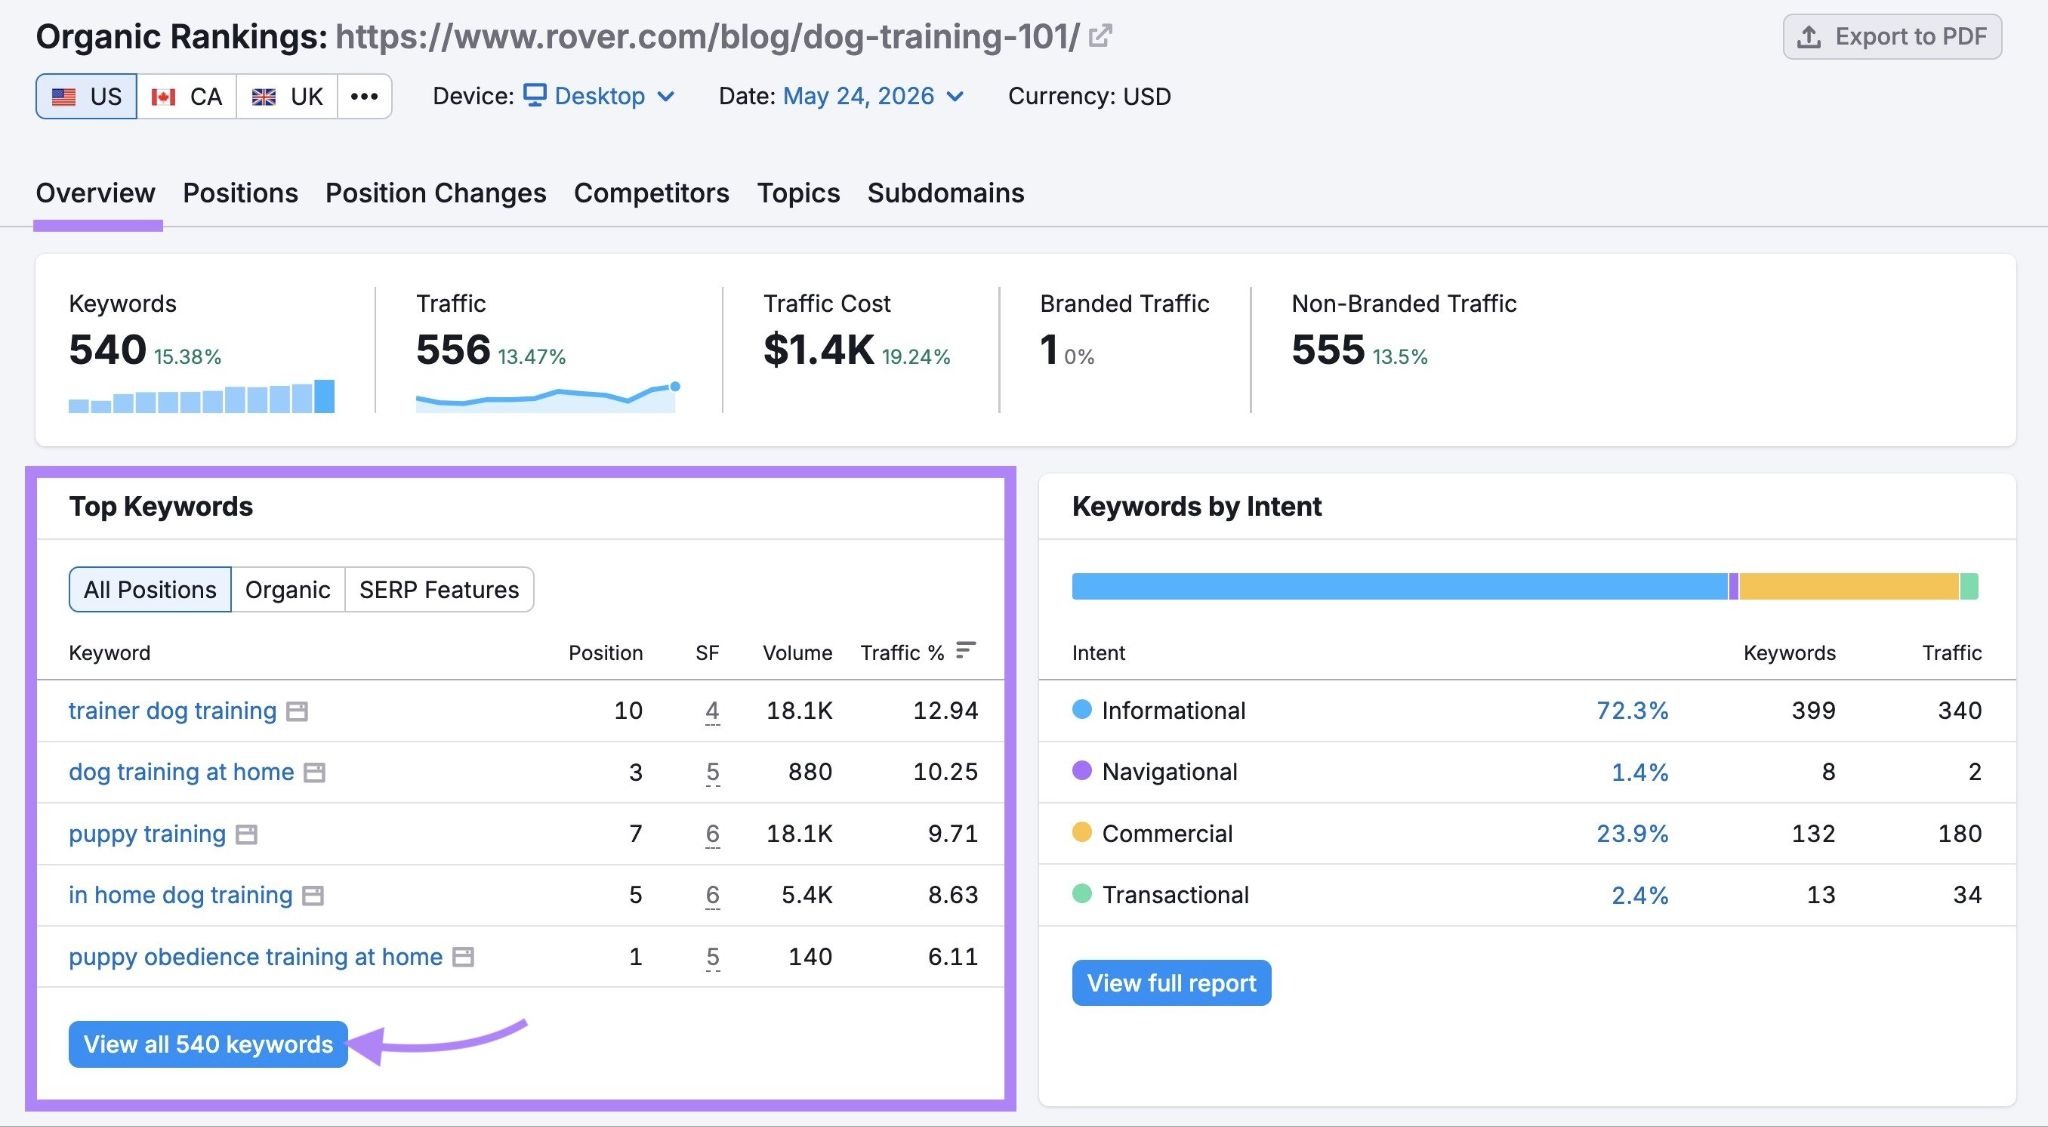Screen dimensions: 2048x1127
Task: Click the Informational keywords count 399
Action: tap(1813, 711)
